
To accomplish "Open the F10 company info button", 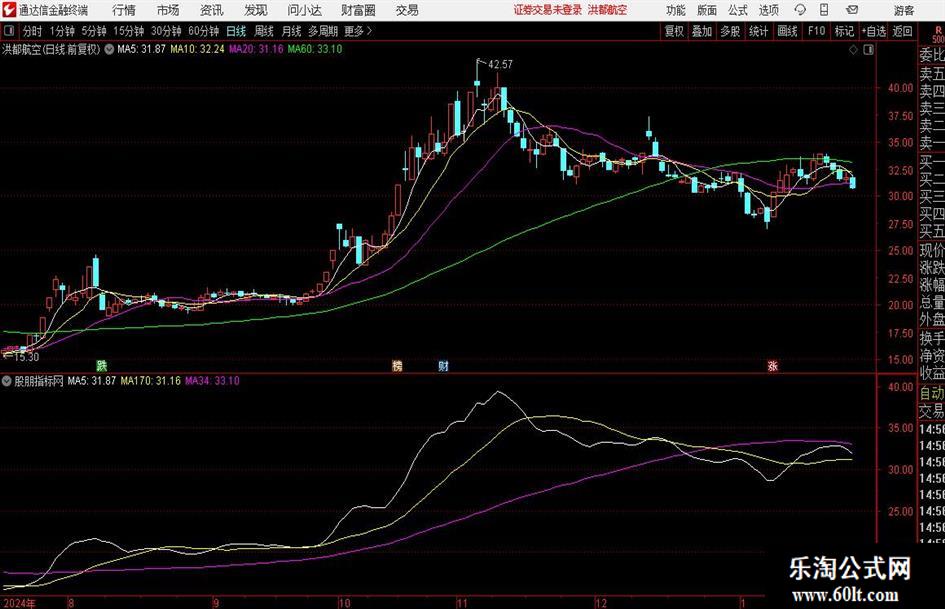I will tap(816, 31).
